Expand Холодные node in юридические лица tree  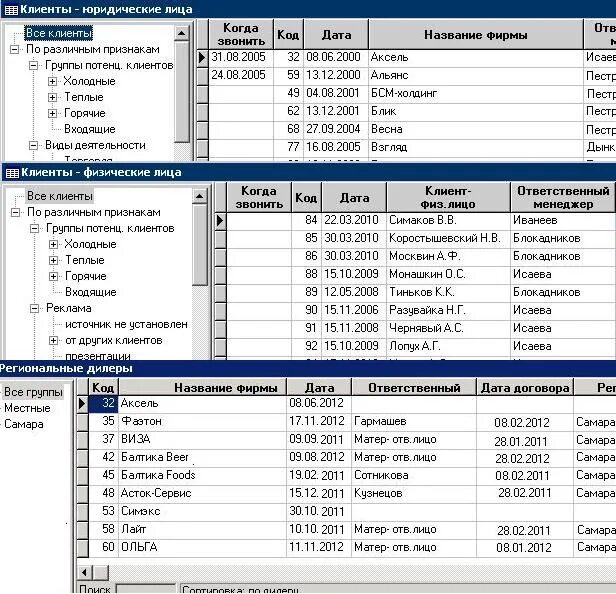pyautogui.click(x=52, y=81)
